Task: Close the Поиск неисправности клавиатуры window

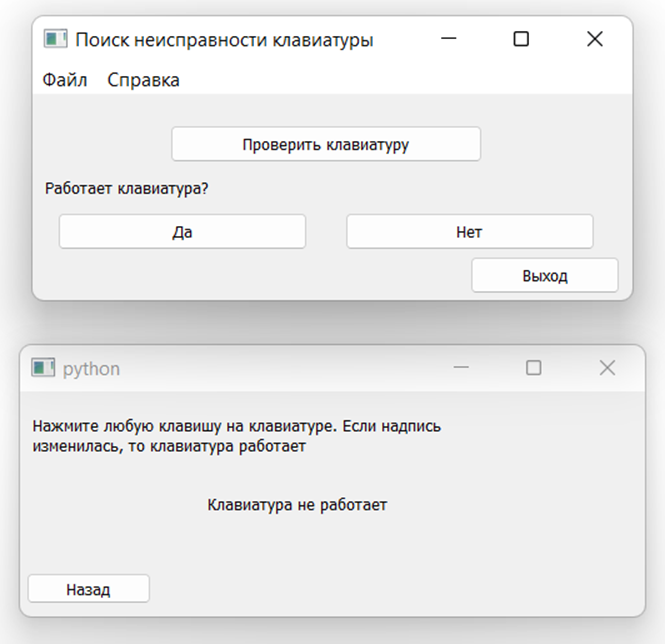Action: click(x=595, y=39)
